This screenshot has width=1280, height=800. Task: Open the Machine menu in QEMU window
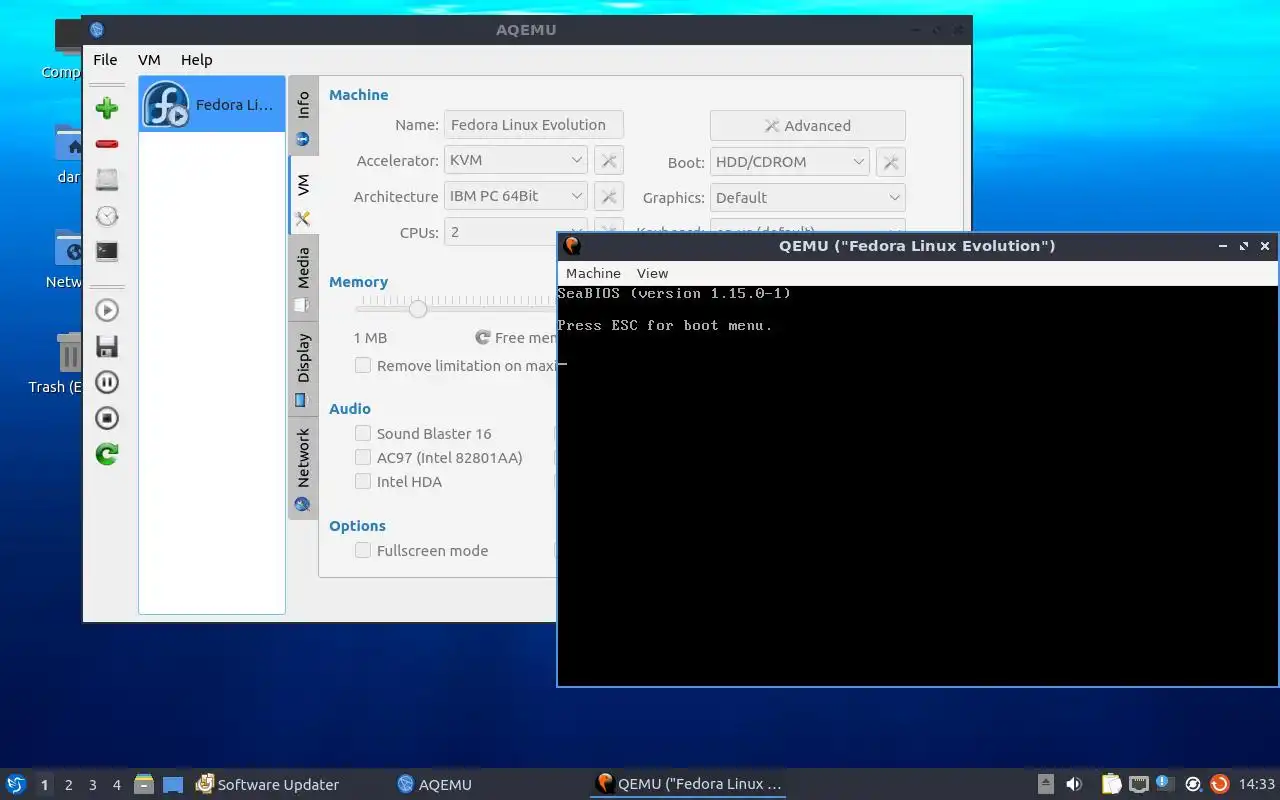593,273
